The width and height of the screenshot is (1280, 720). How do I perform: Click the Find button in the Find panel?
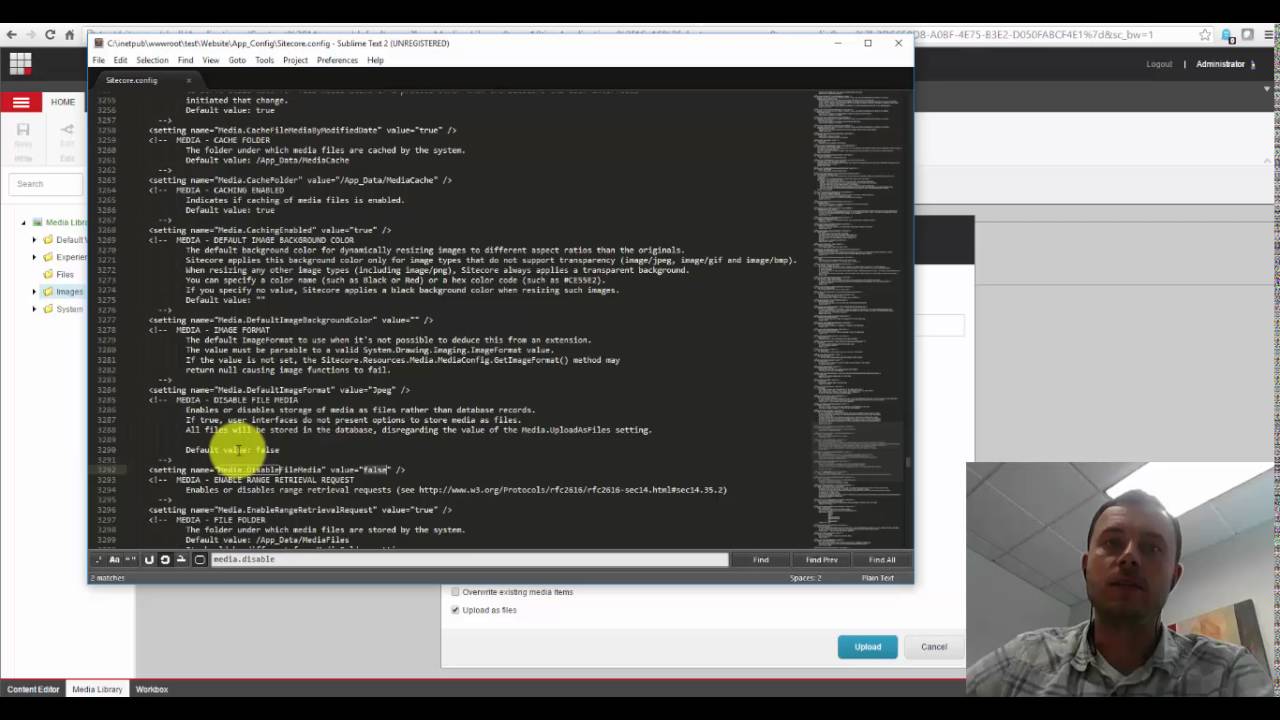pyautogui.click(x=761, y=560)
